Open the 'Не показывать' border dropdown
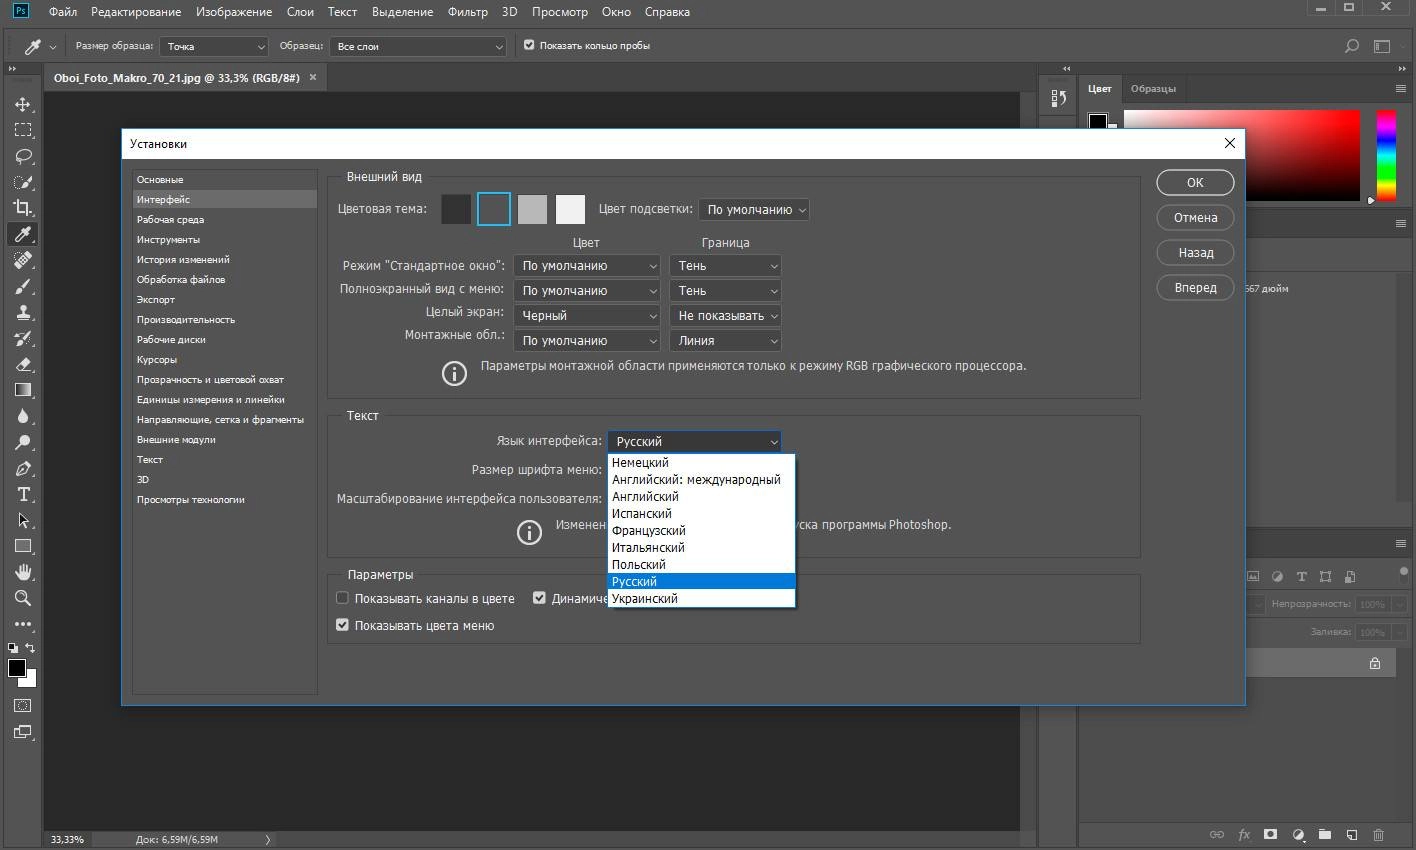 (x=725, y=315)
